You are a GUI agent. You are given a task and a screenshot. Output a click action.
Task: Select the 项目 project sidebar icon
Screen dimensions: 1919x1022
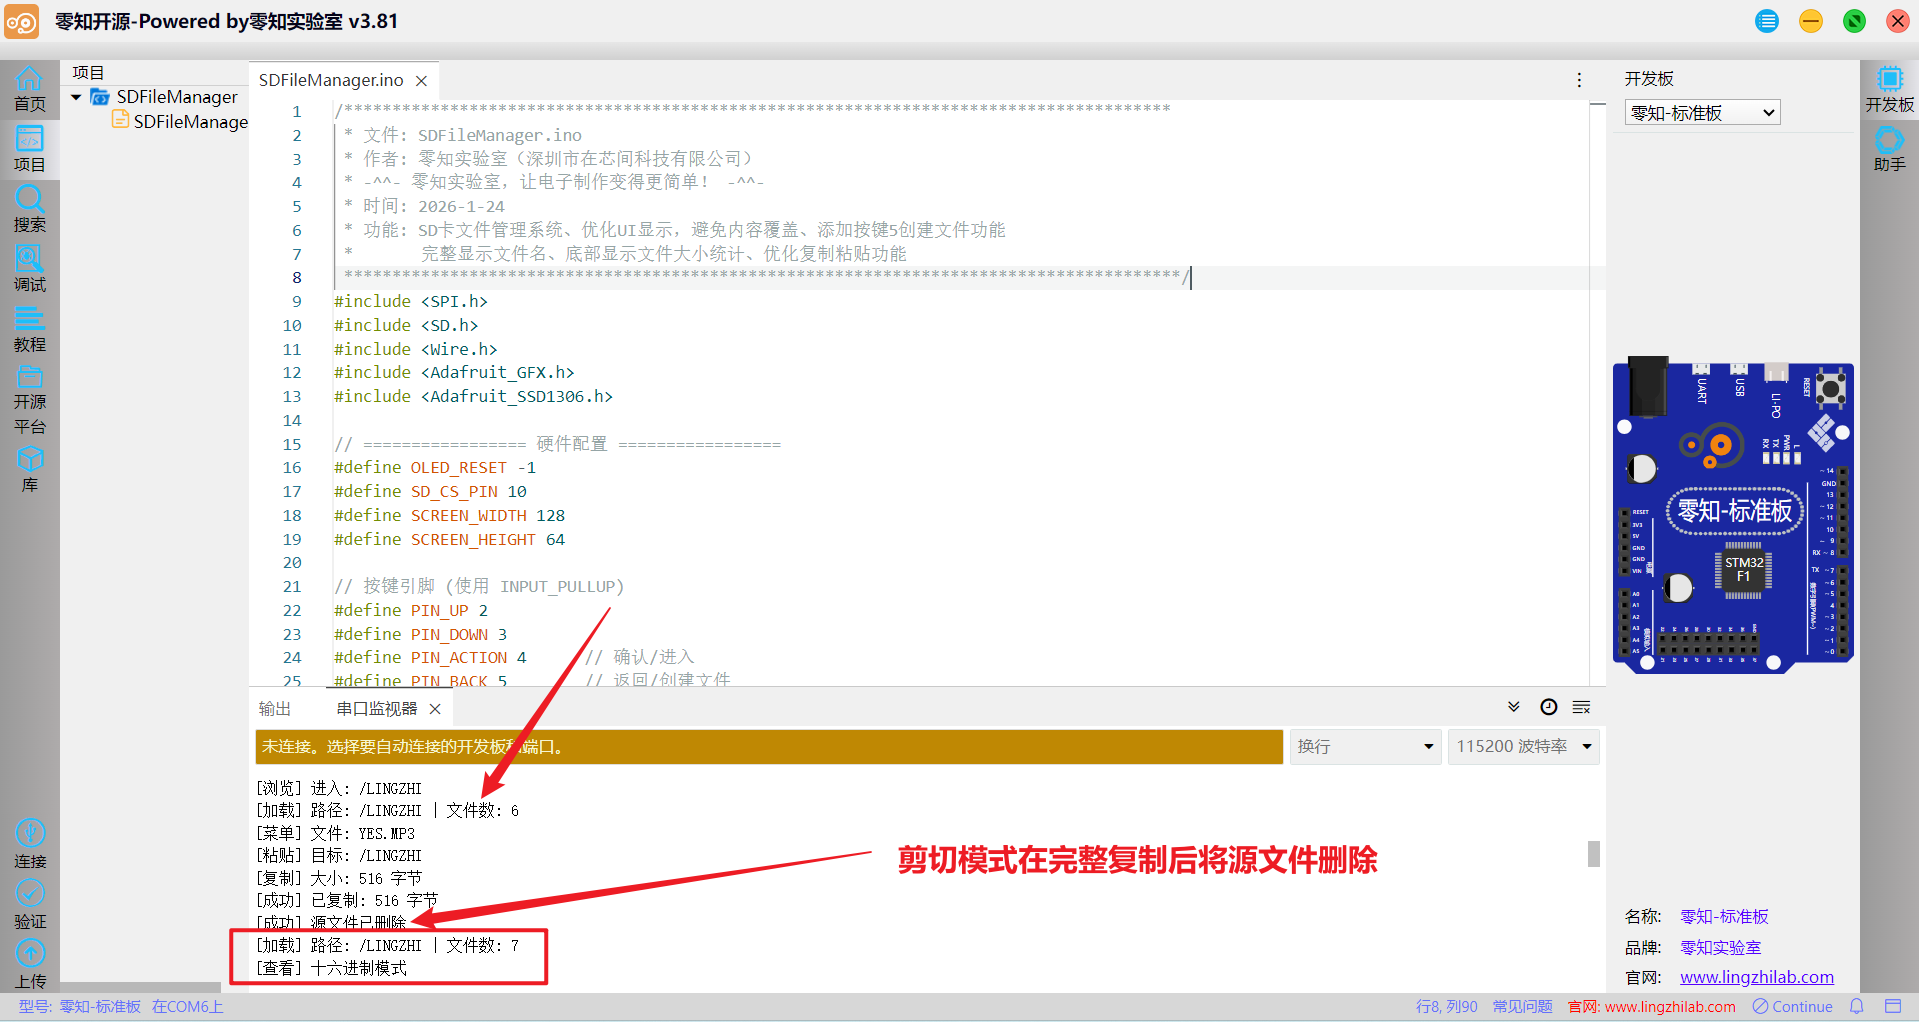pyautogui.click(x=29, y=150)
